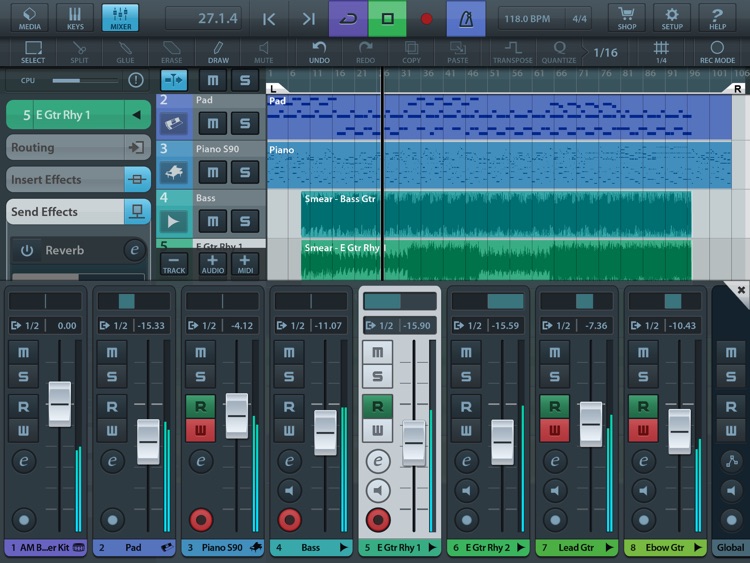Mute the Bass track in track list

point(212,221)
